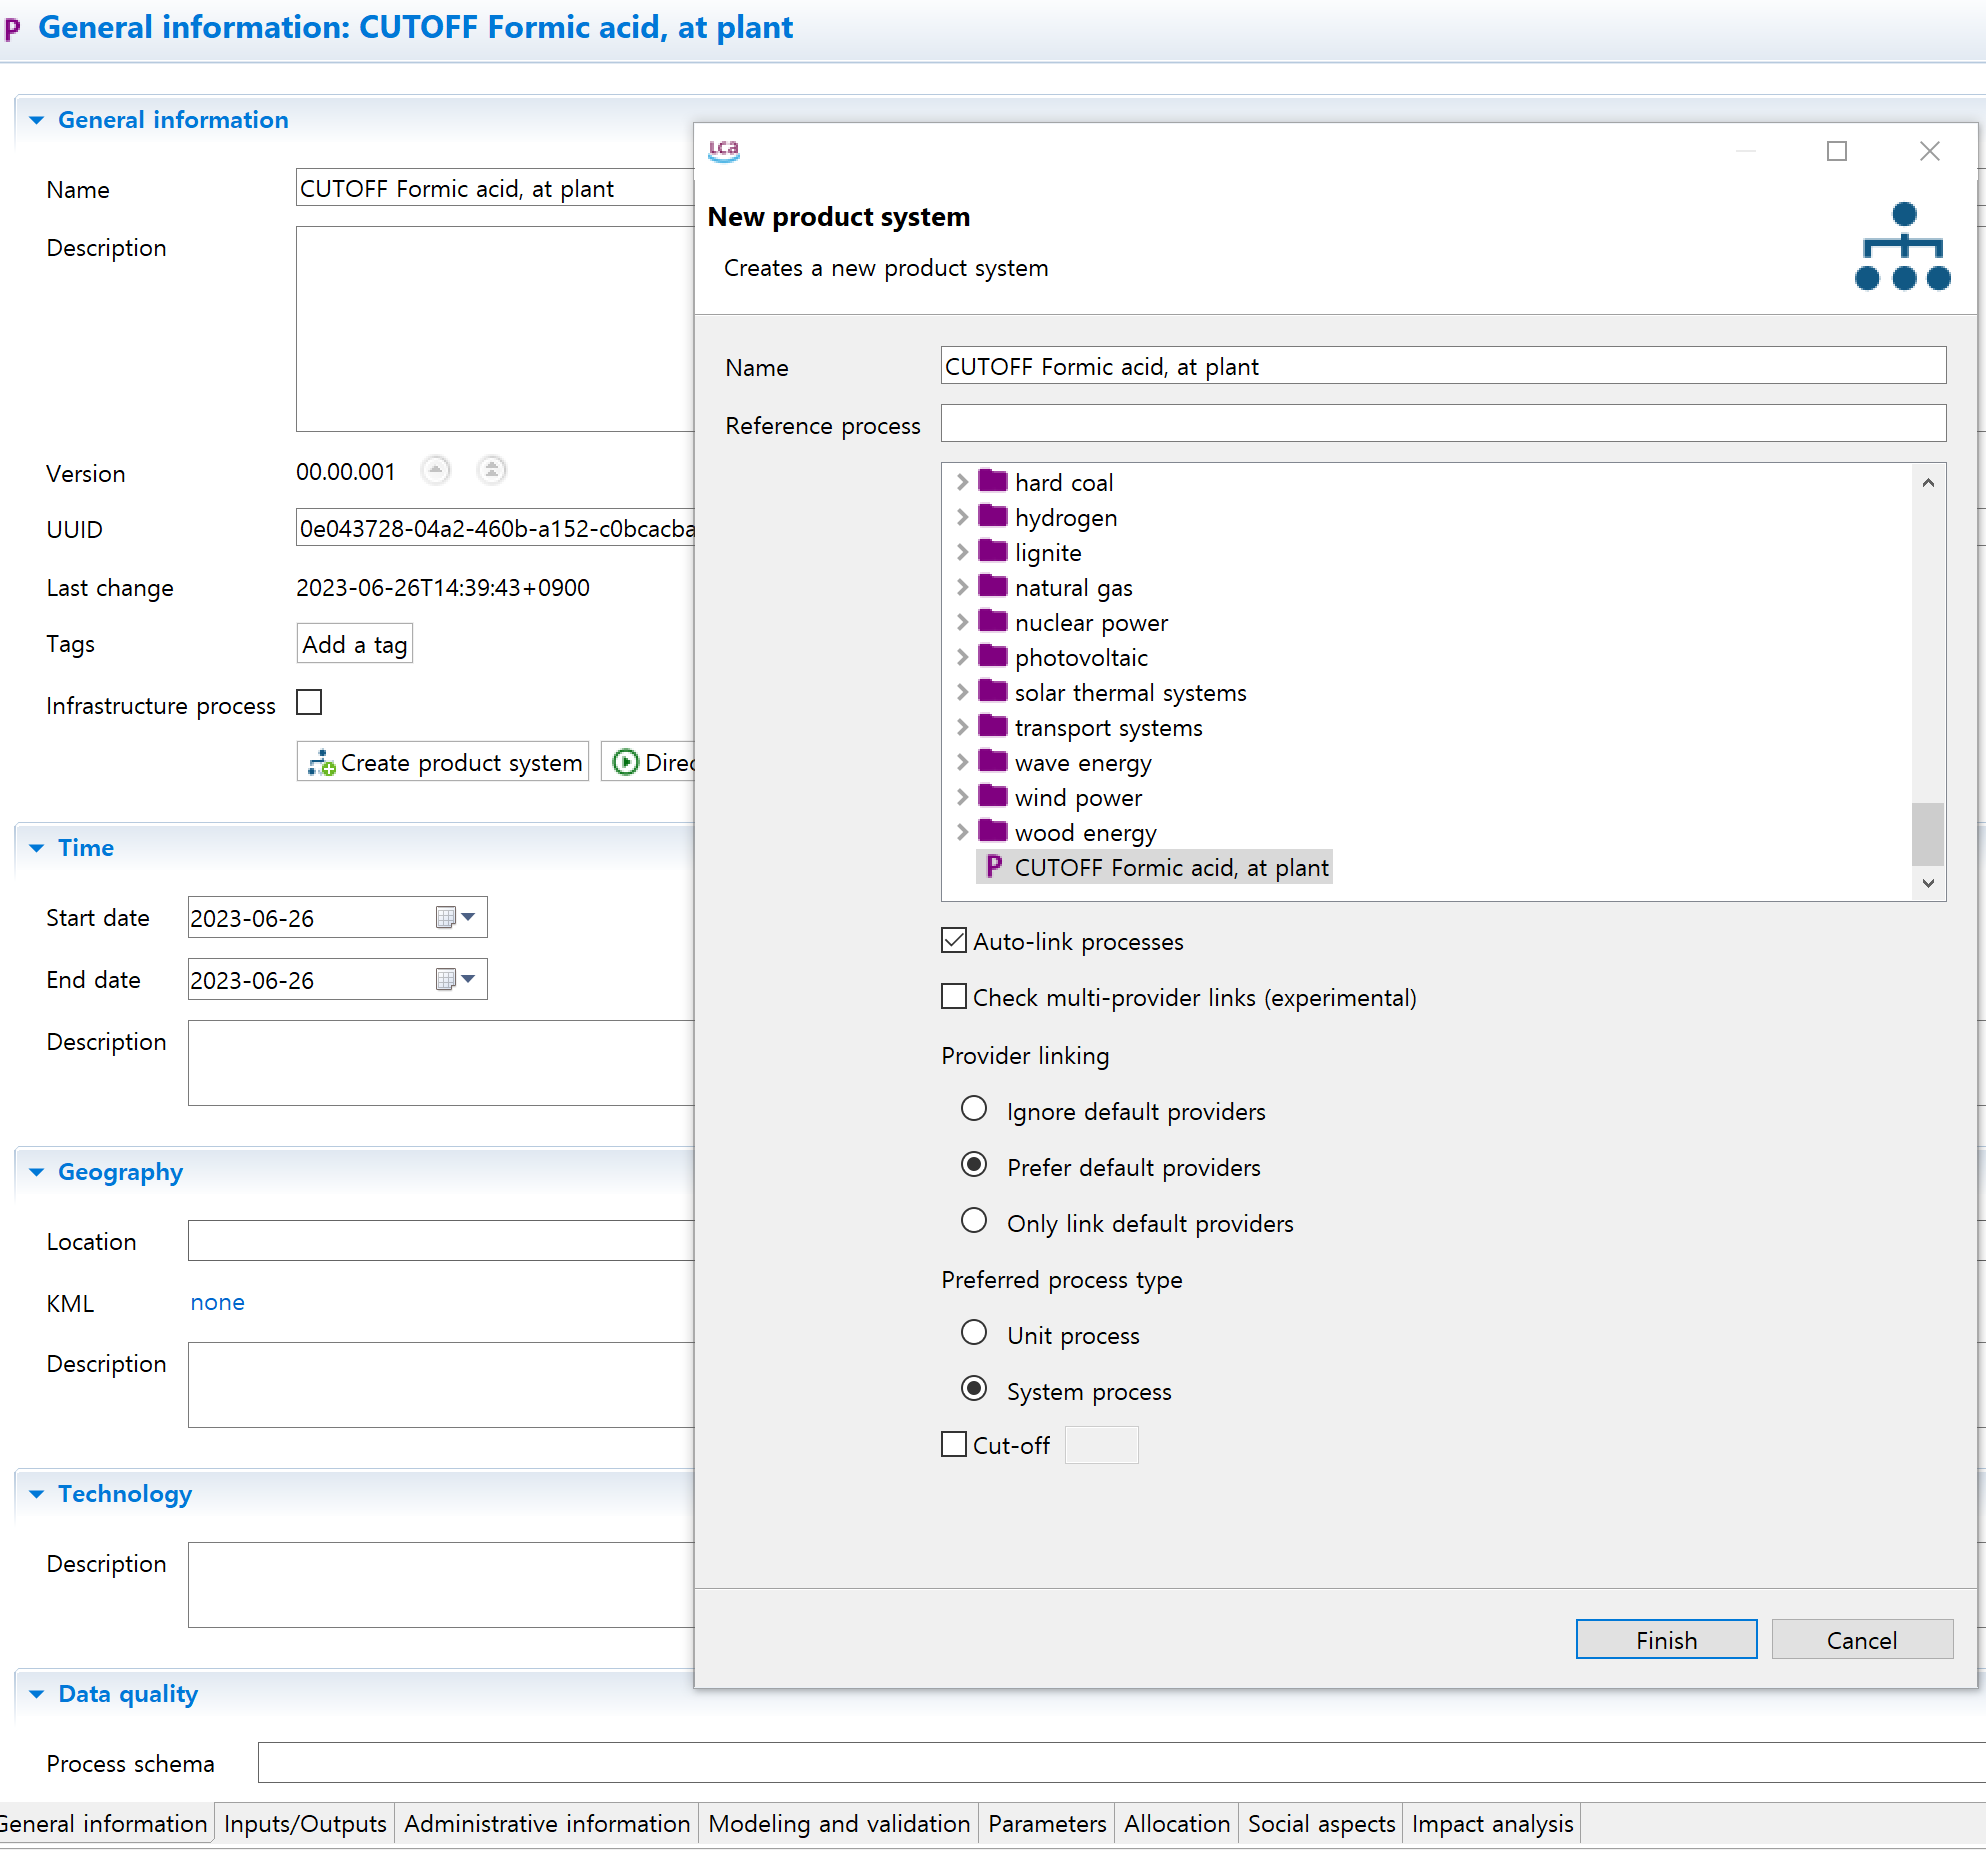Image resolution: width=1986 pixels, height=1850 pixels.
Task: Click the photovoltaic folder icon
Action: coord(992,657)
